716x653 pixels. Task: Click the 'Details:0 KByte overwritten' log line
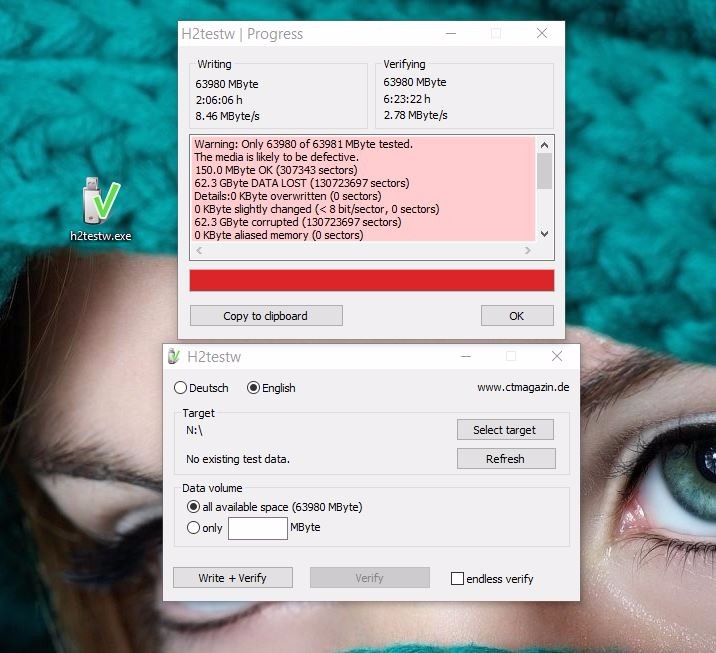click(x=288, y=196)
